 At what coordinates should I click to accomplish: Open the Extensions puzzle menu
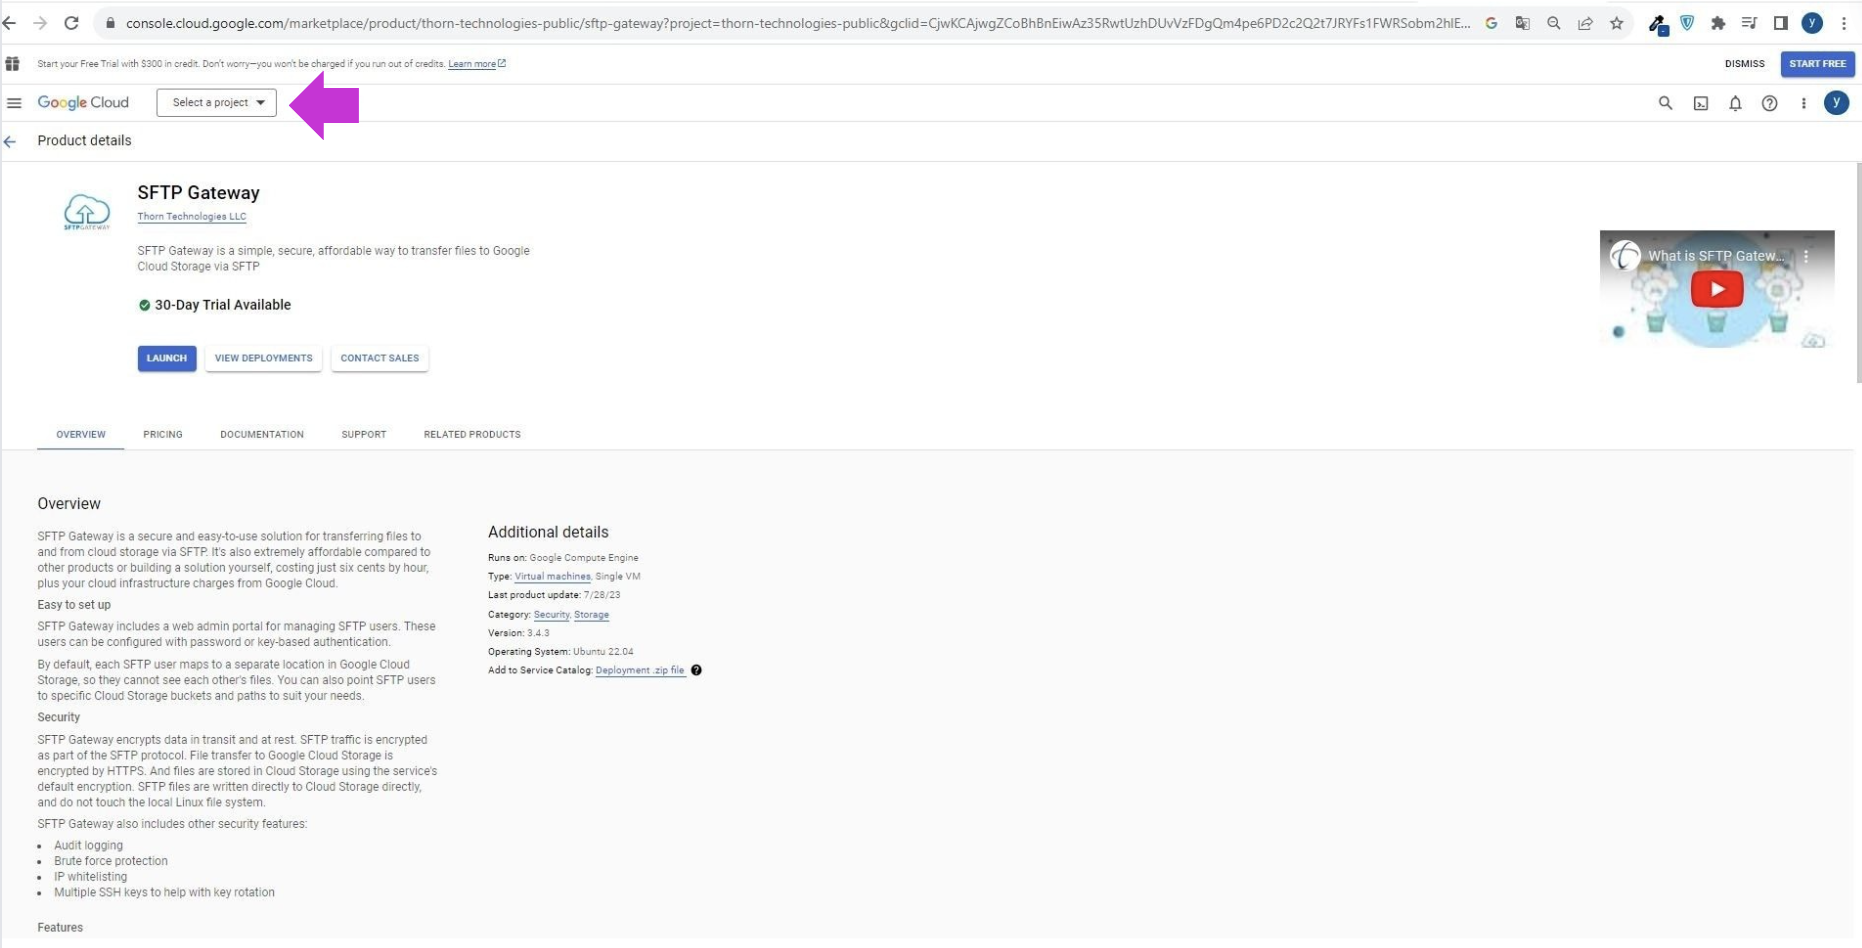pos(1718,23)
